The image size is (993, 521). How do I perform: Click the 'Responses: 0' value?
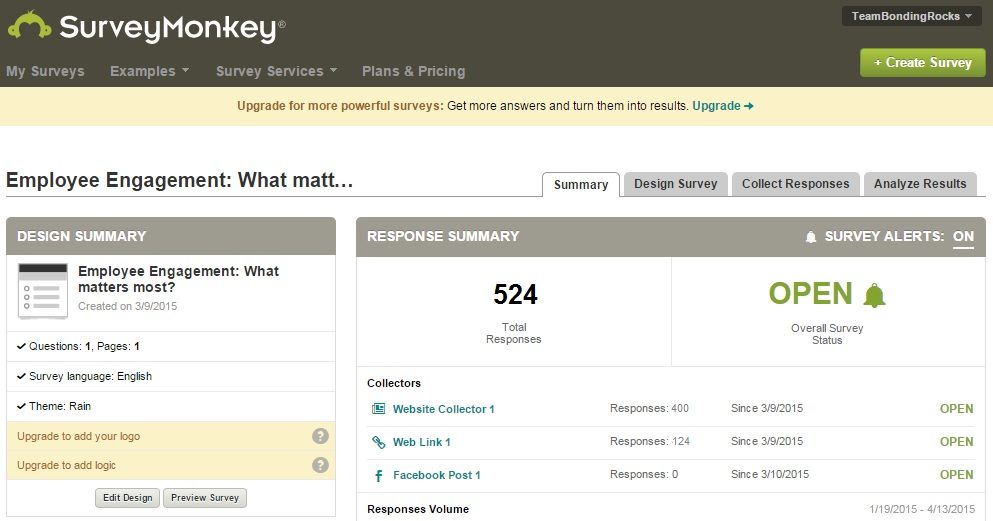[x=644, y=474]
